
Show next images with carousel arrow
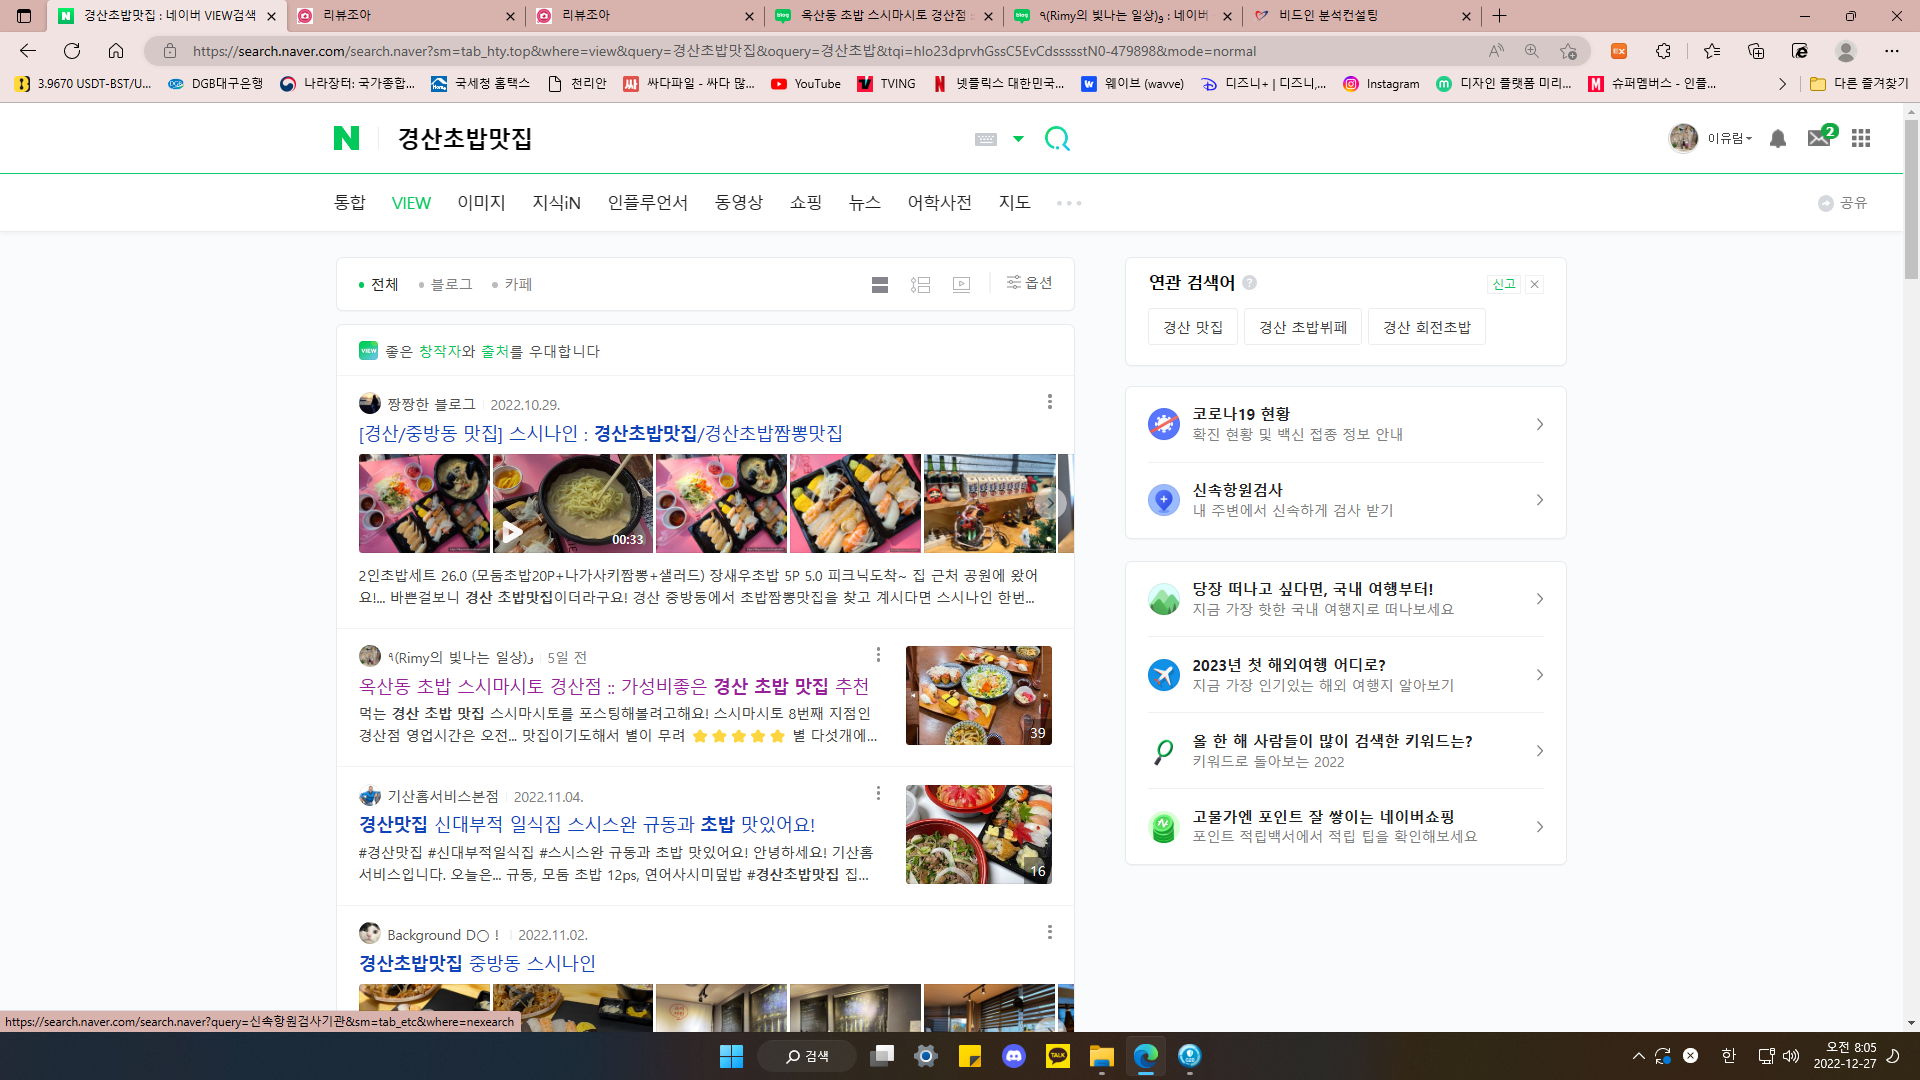coord(1049,503)
